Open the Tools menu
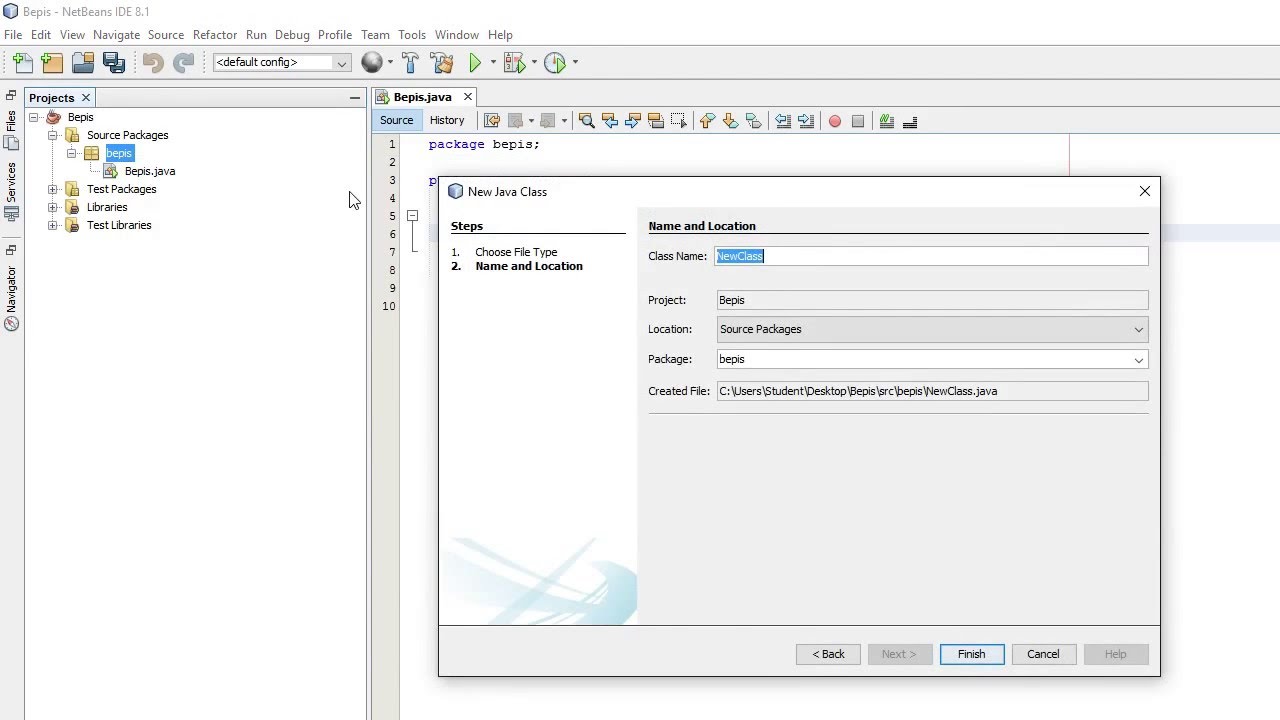This screenshot has height=720, width=1280. coord(411,34)
